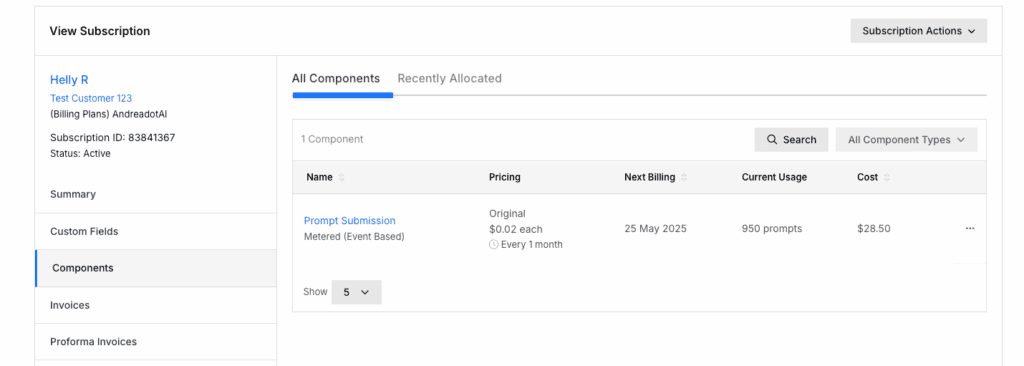Image resolution: width=1024 pixels, height=366 pixels.
Task: Click the $0.02 each price text
Action: (515, 229)
